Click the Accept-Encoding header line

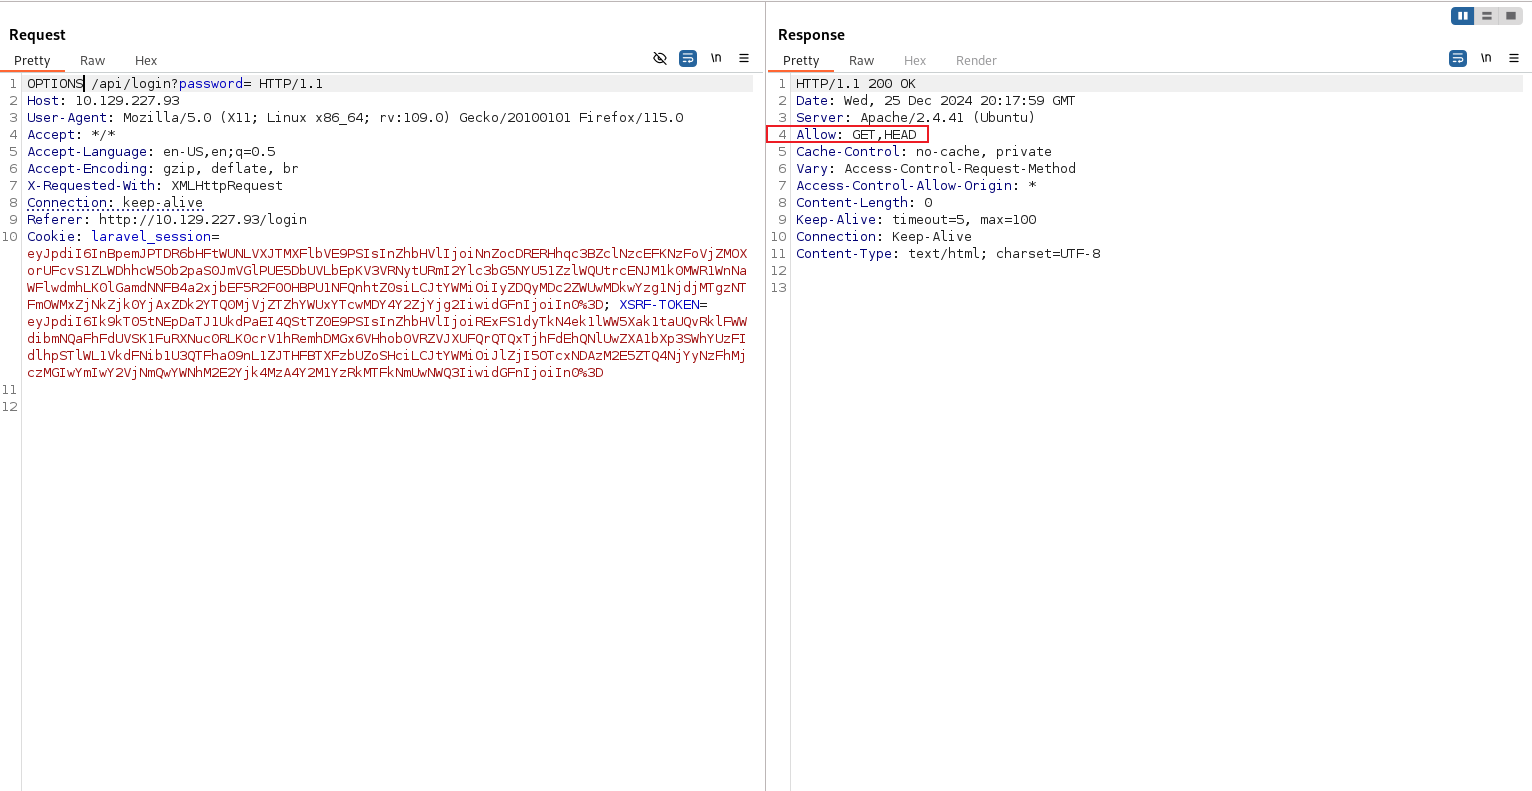click(x=163, y=169)
